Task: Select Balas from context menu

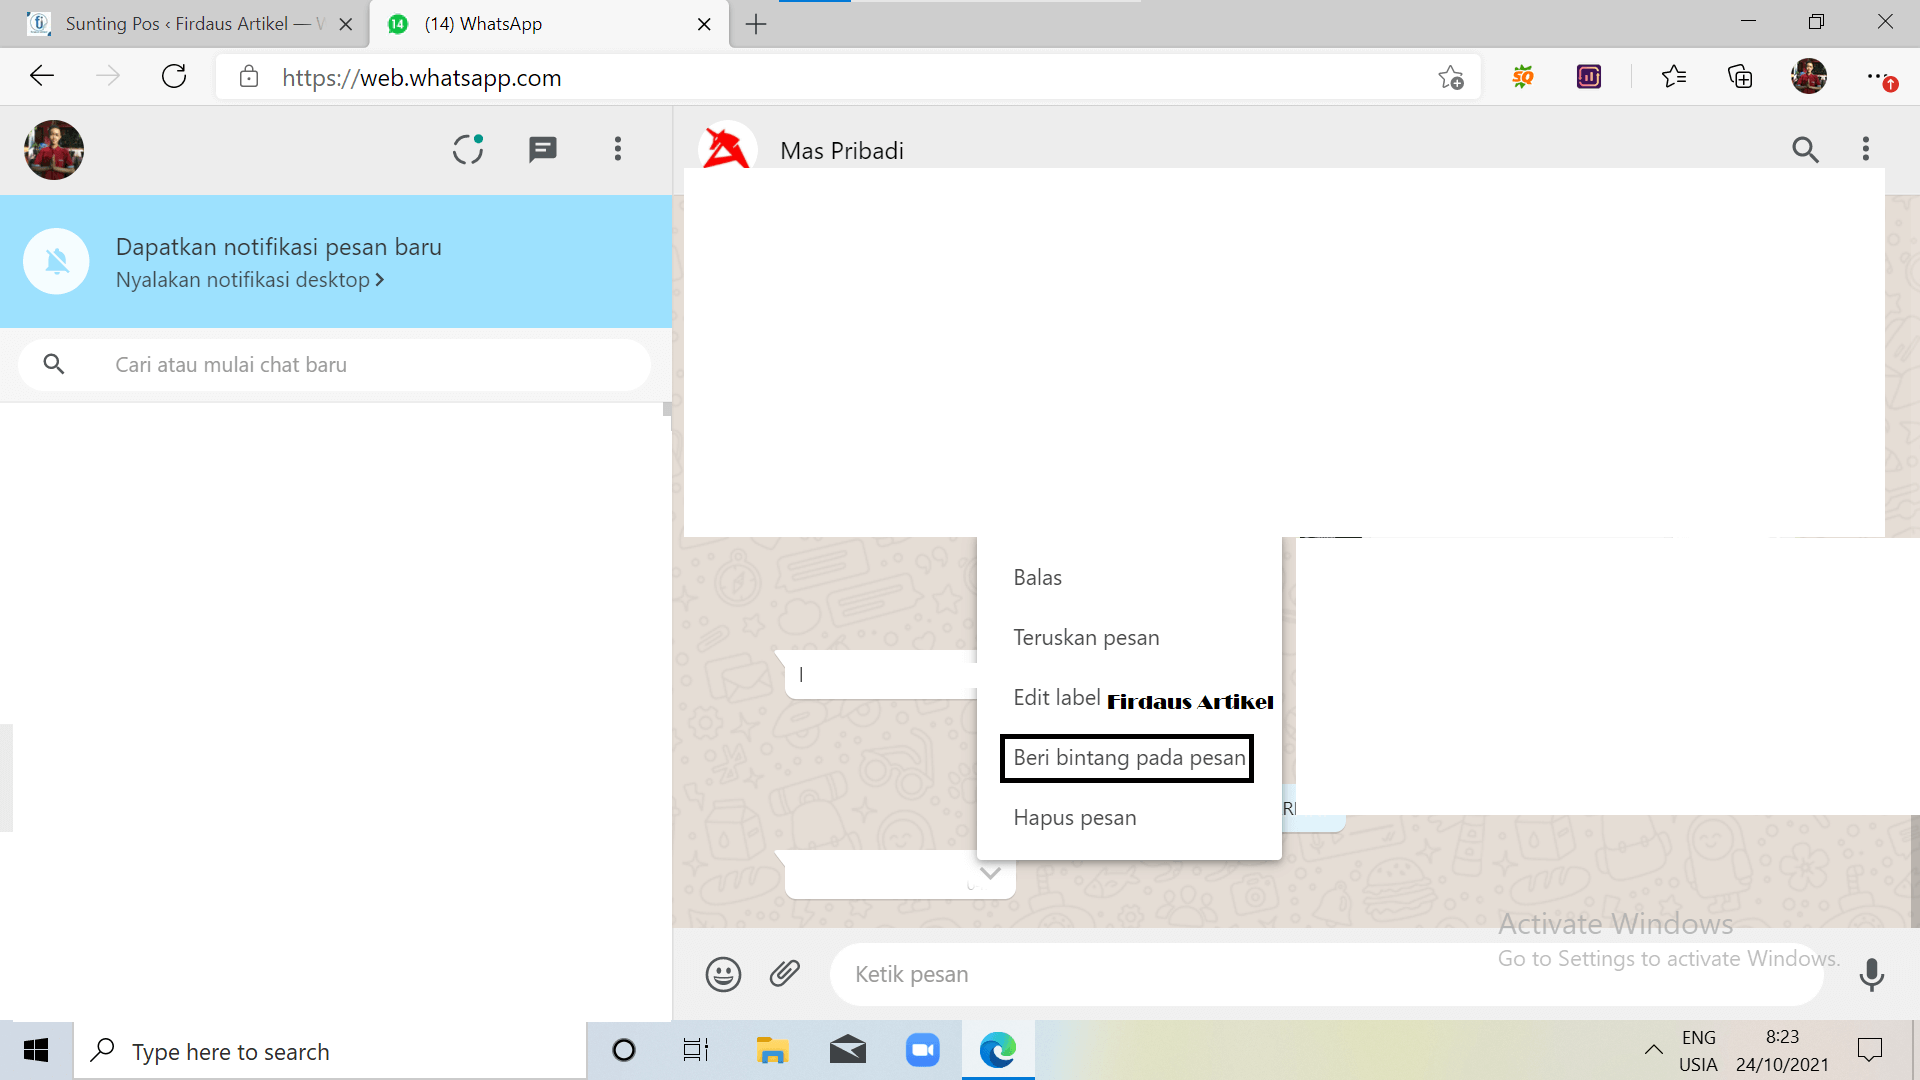Action: click(1037, 578)
